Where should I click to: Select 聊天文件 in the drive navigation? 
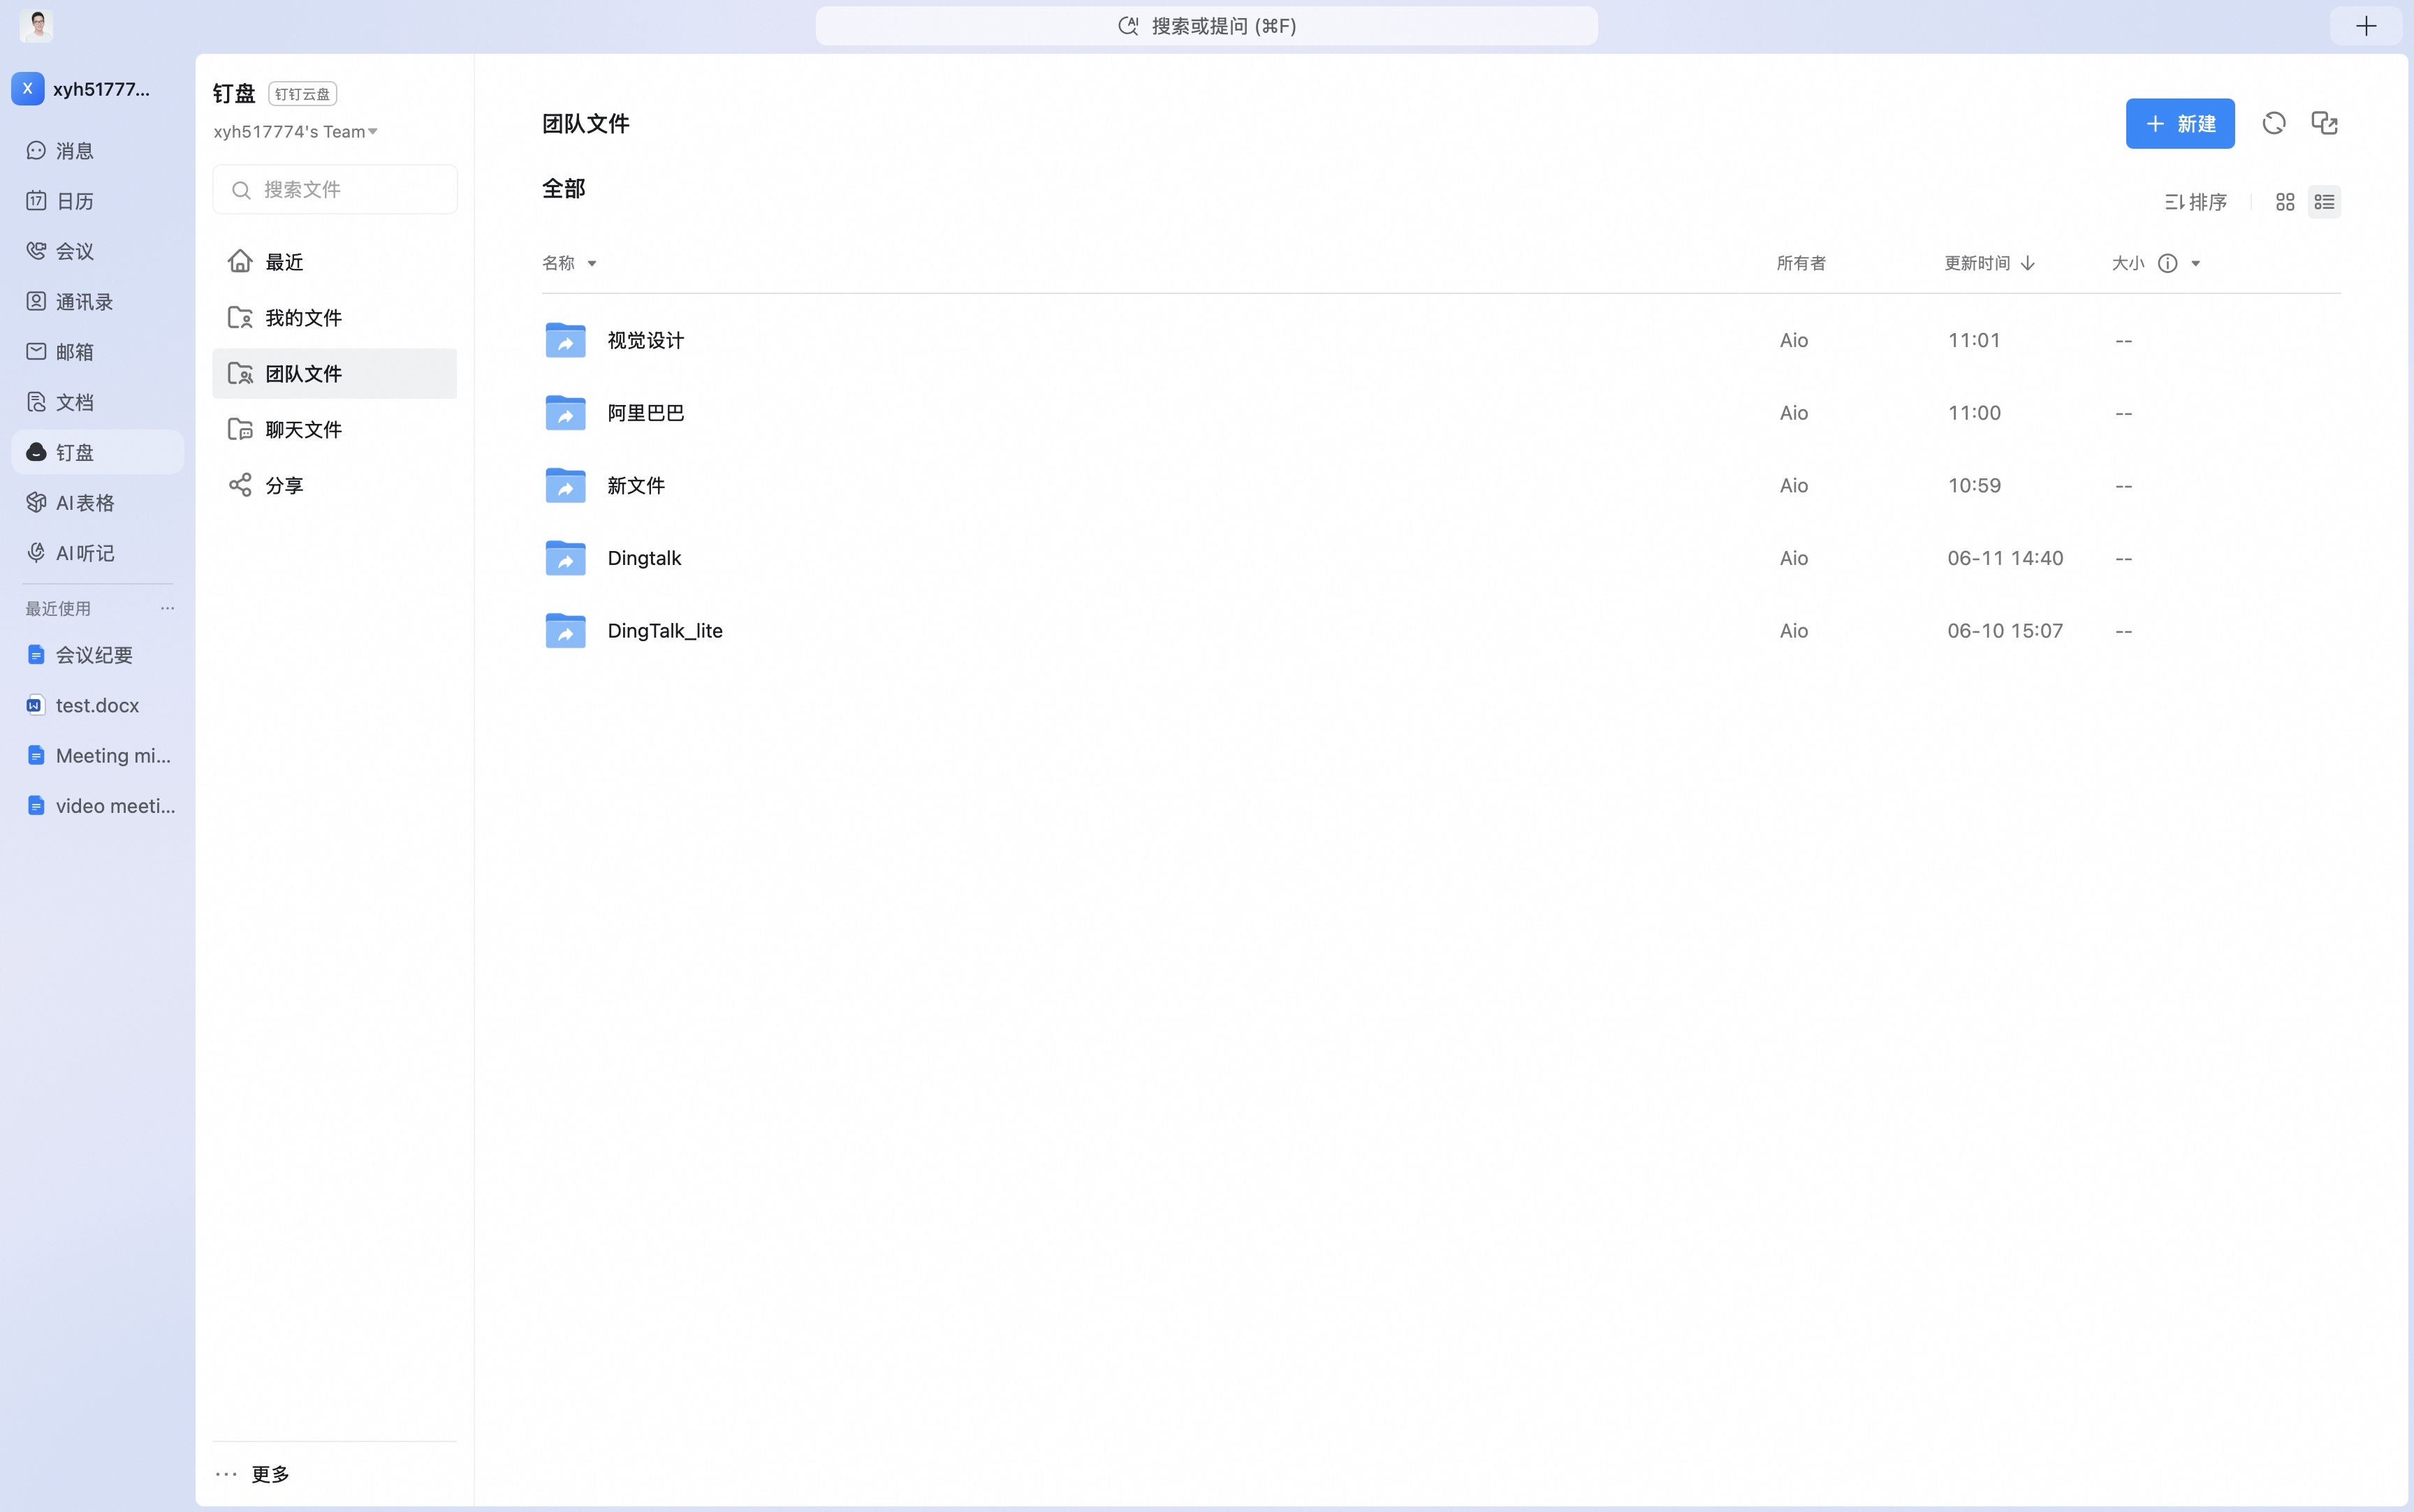click(x=334, y=429)
